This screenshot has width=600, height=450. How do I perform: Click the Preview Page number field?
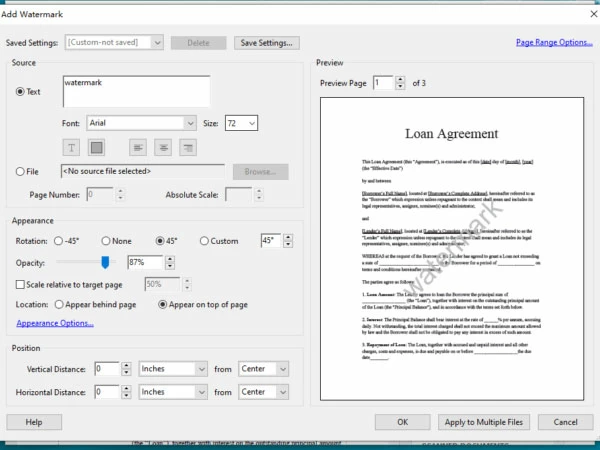(x=383, y=83)
